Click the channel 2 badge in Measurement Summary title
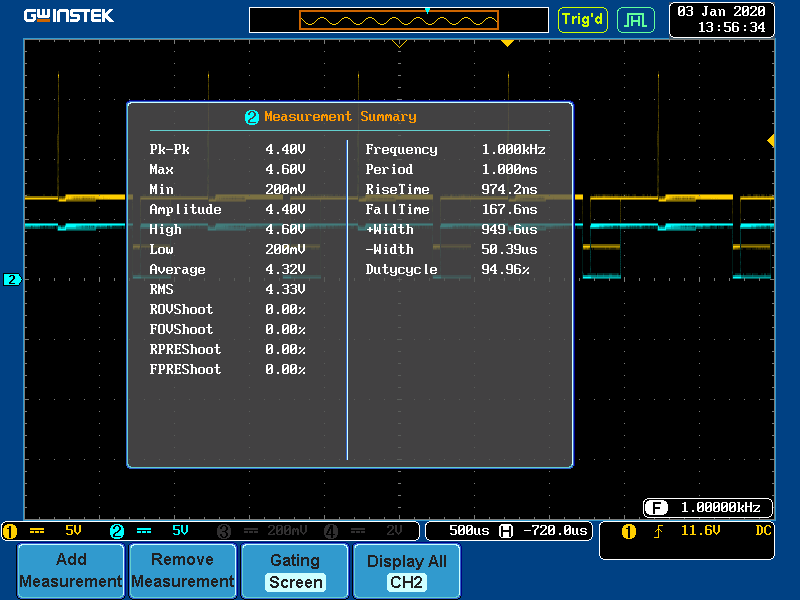Viewport: 800px width, 600px height. [x=252, y=117]
